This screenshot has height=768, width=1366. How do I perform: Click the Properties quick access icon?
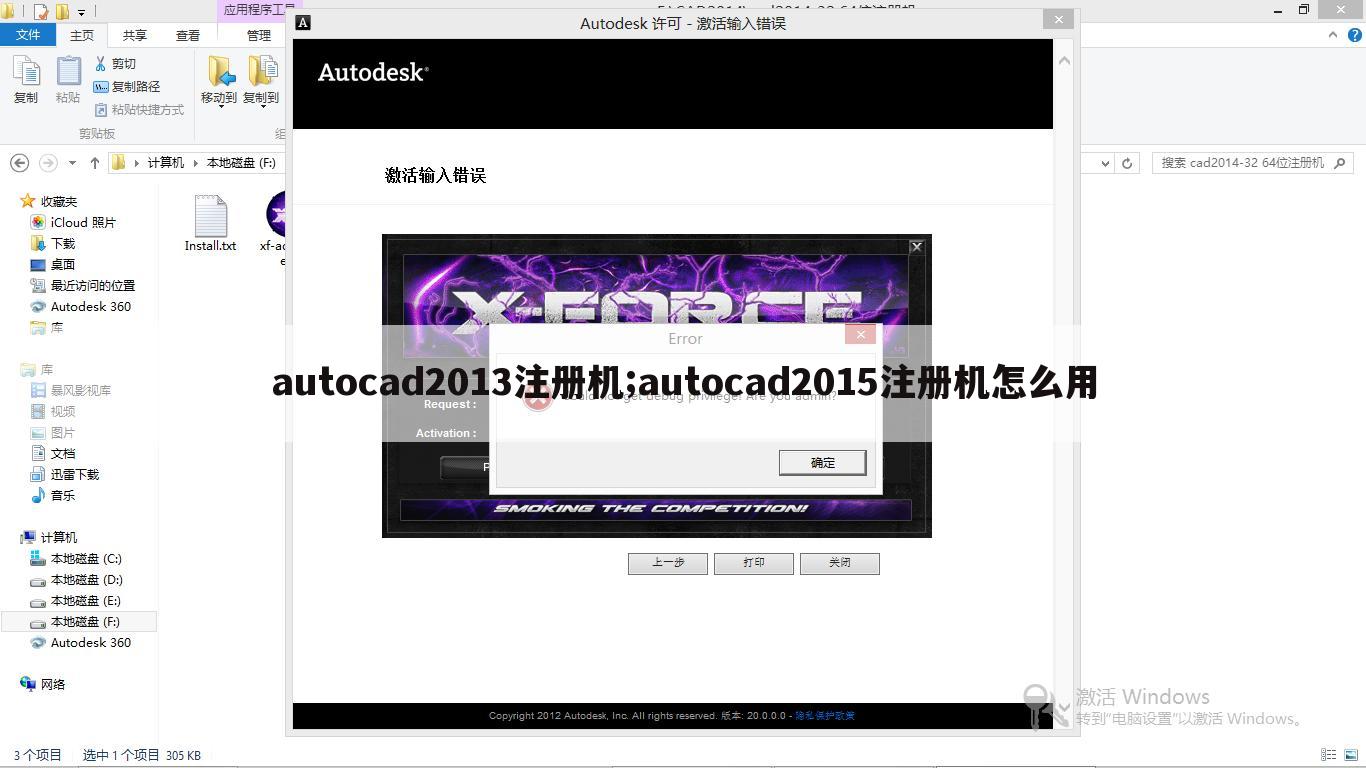[41, 12]
